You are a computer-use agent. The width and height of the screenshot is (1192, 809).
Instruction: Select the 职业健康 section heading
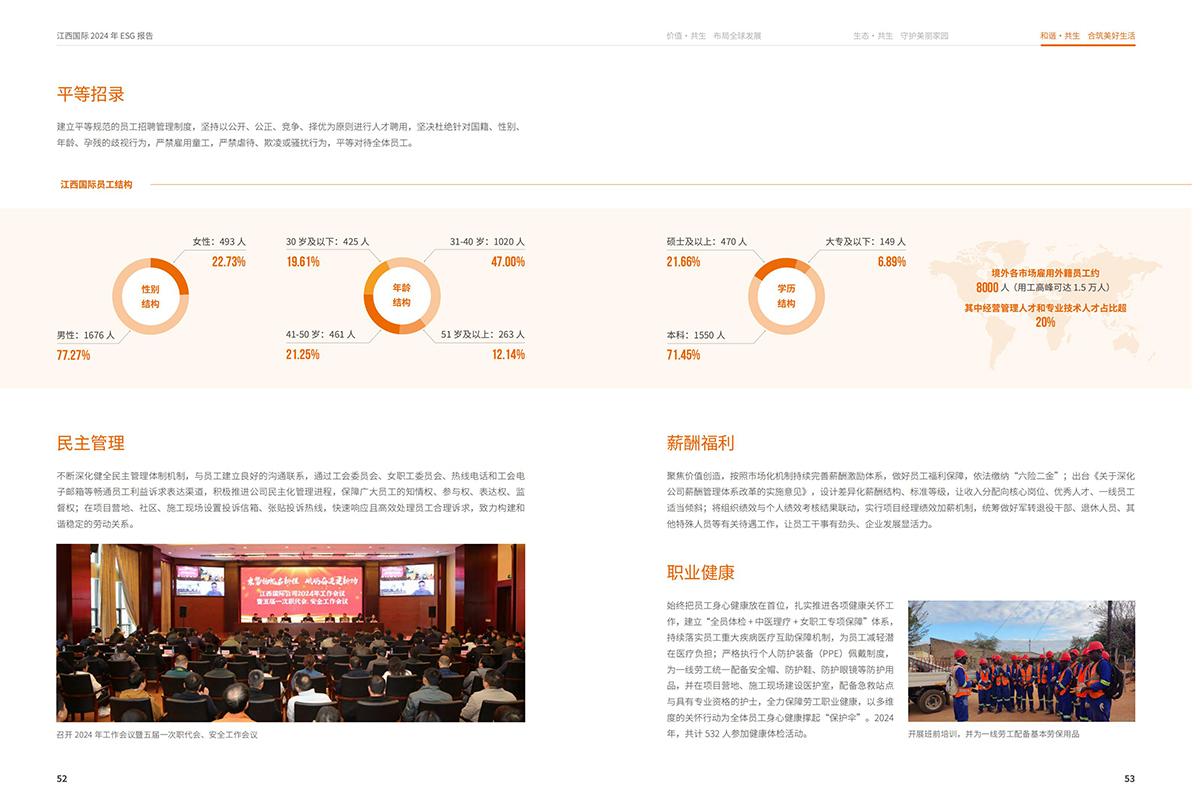[x=701, y=572]
